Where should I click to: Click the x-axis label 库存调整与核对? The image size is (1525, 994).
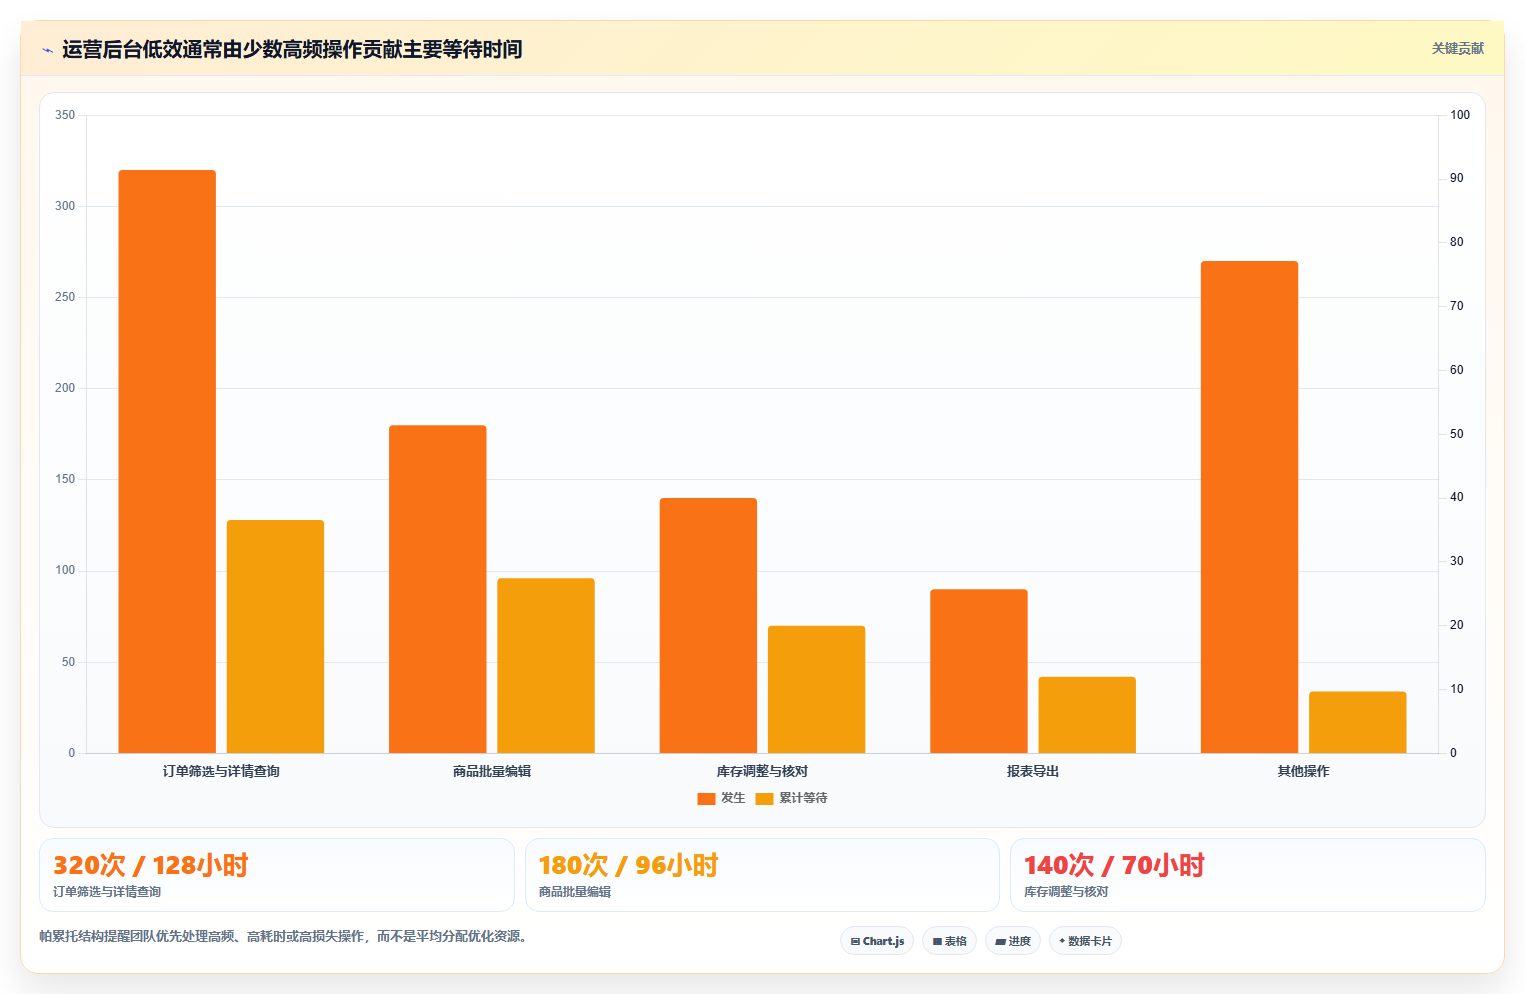click(762, 771)
